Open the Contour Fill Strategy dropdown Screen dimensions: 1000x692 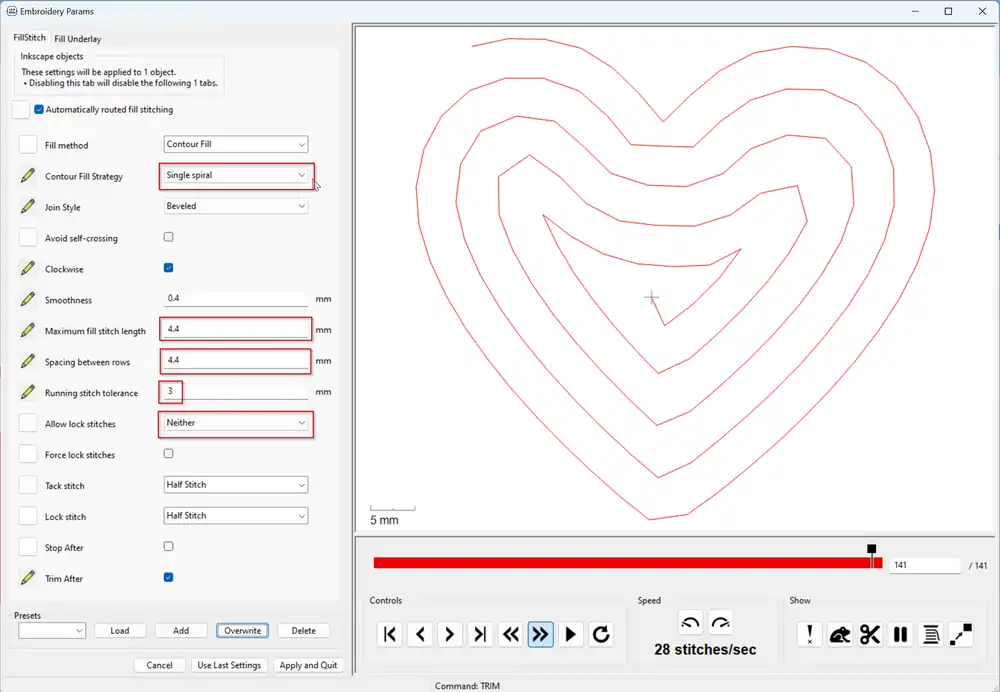tap(236, 176)
